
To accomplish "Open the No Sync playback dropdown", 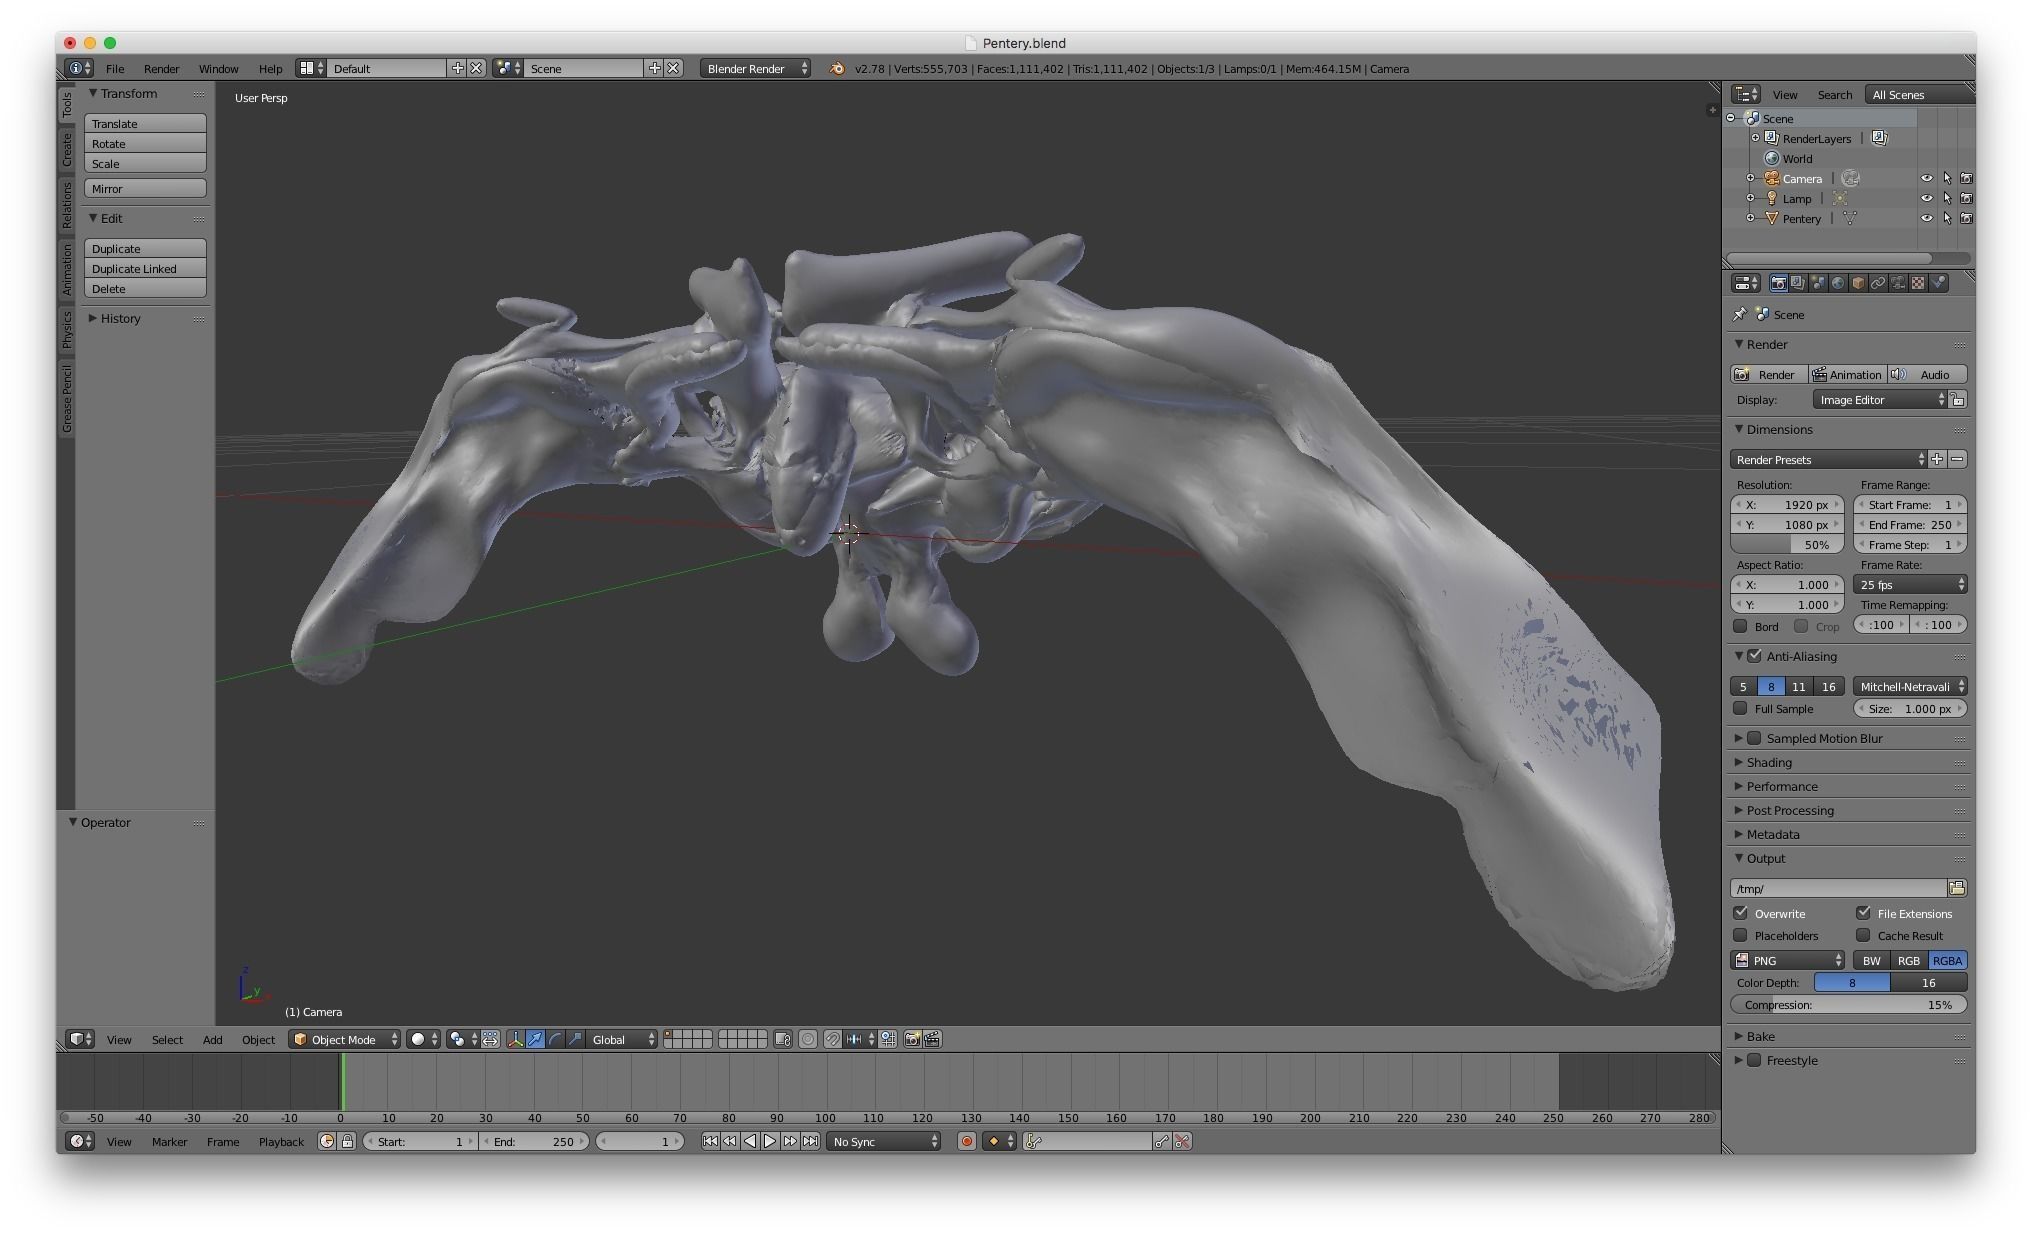I will 884,1141.
